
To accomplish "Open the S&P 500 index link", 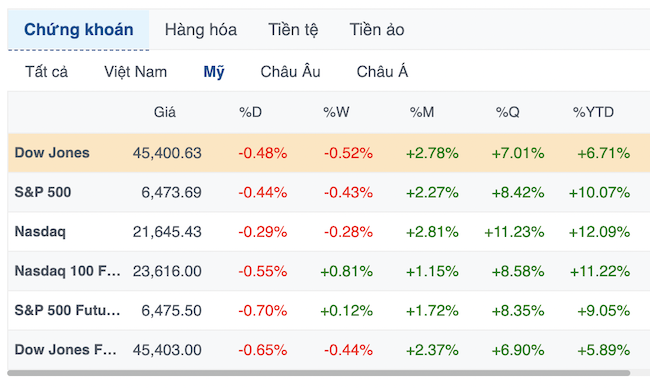I will pyautogui.click(x=43, y=192).
